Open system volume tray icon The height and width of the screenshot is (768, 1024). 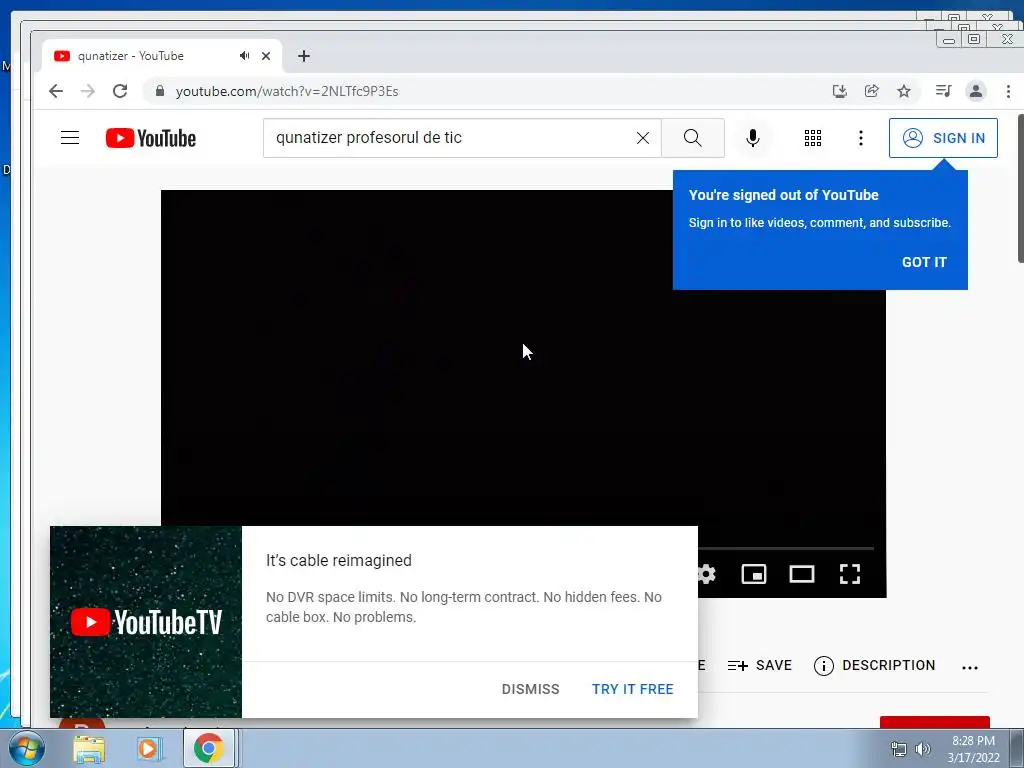click(922, 749)
